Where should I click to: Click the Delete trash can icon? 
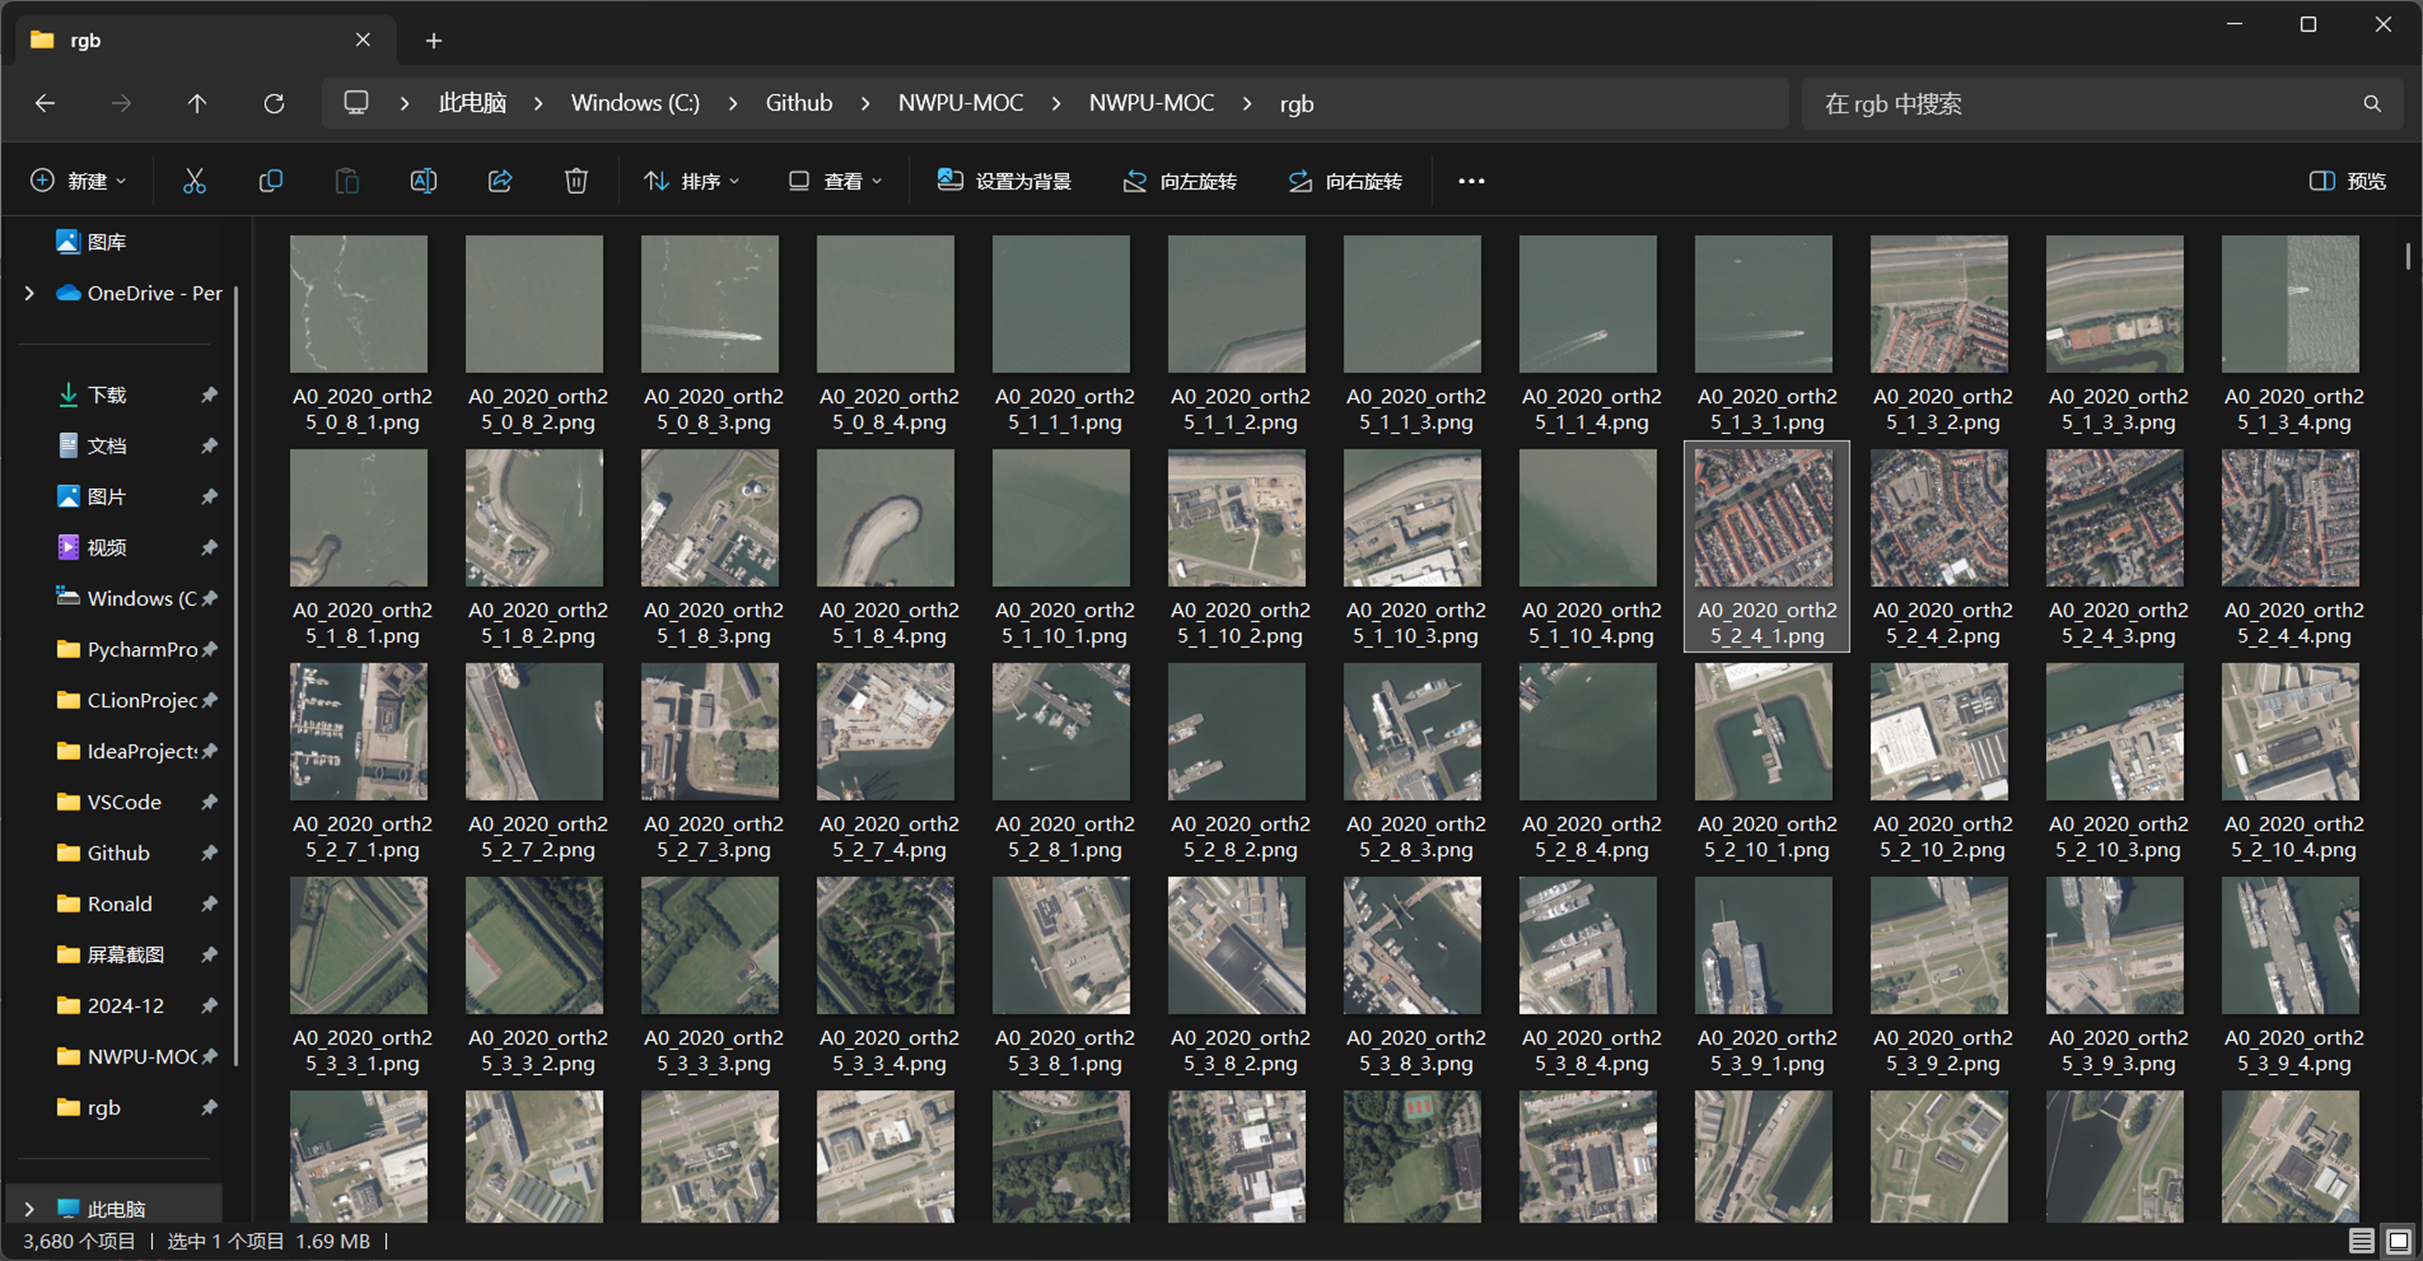[x=576, y=181]
